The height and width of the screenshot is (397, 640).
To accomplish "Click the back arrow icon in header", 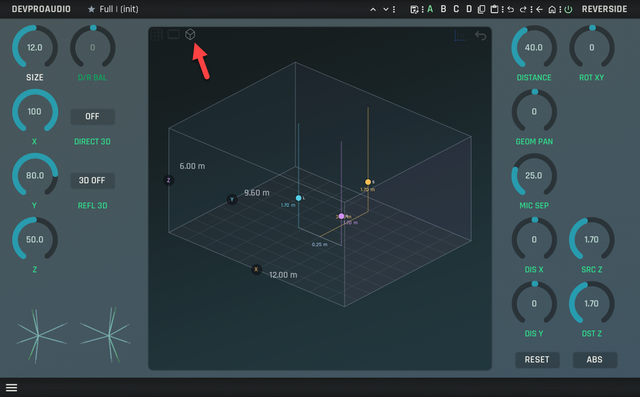I will (540, 9).
